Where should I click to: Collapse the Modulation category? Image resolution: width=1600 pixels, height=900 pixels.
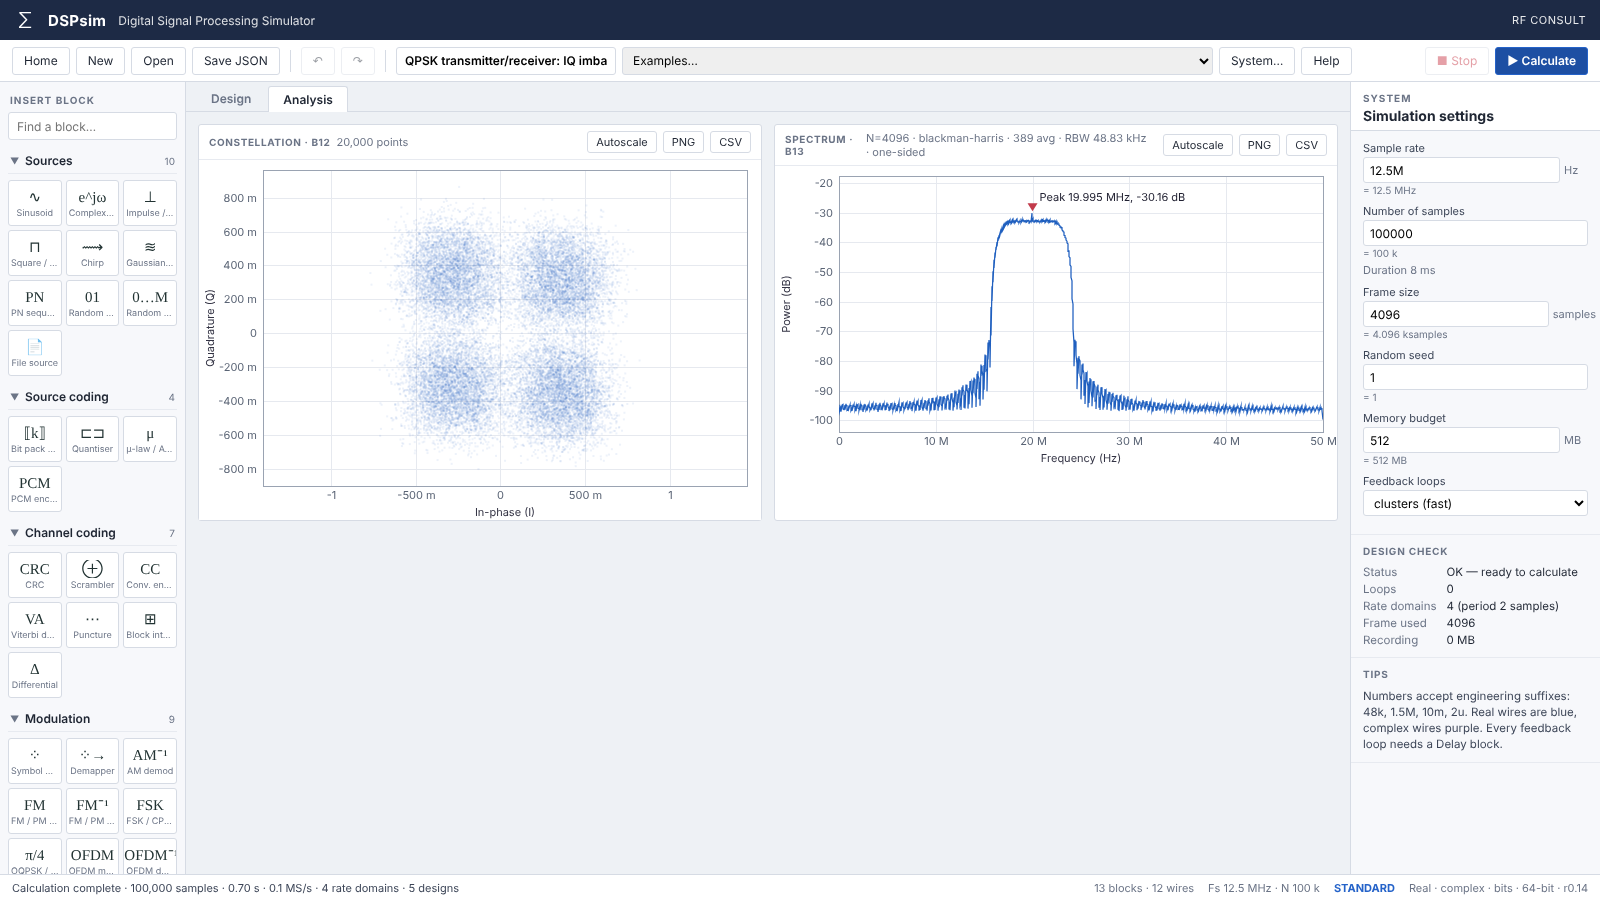pos(92,719)
